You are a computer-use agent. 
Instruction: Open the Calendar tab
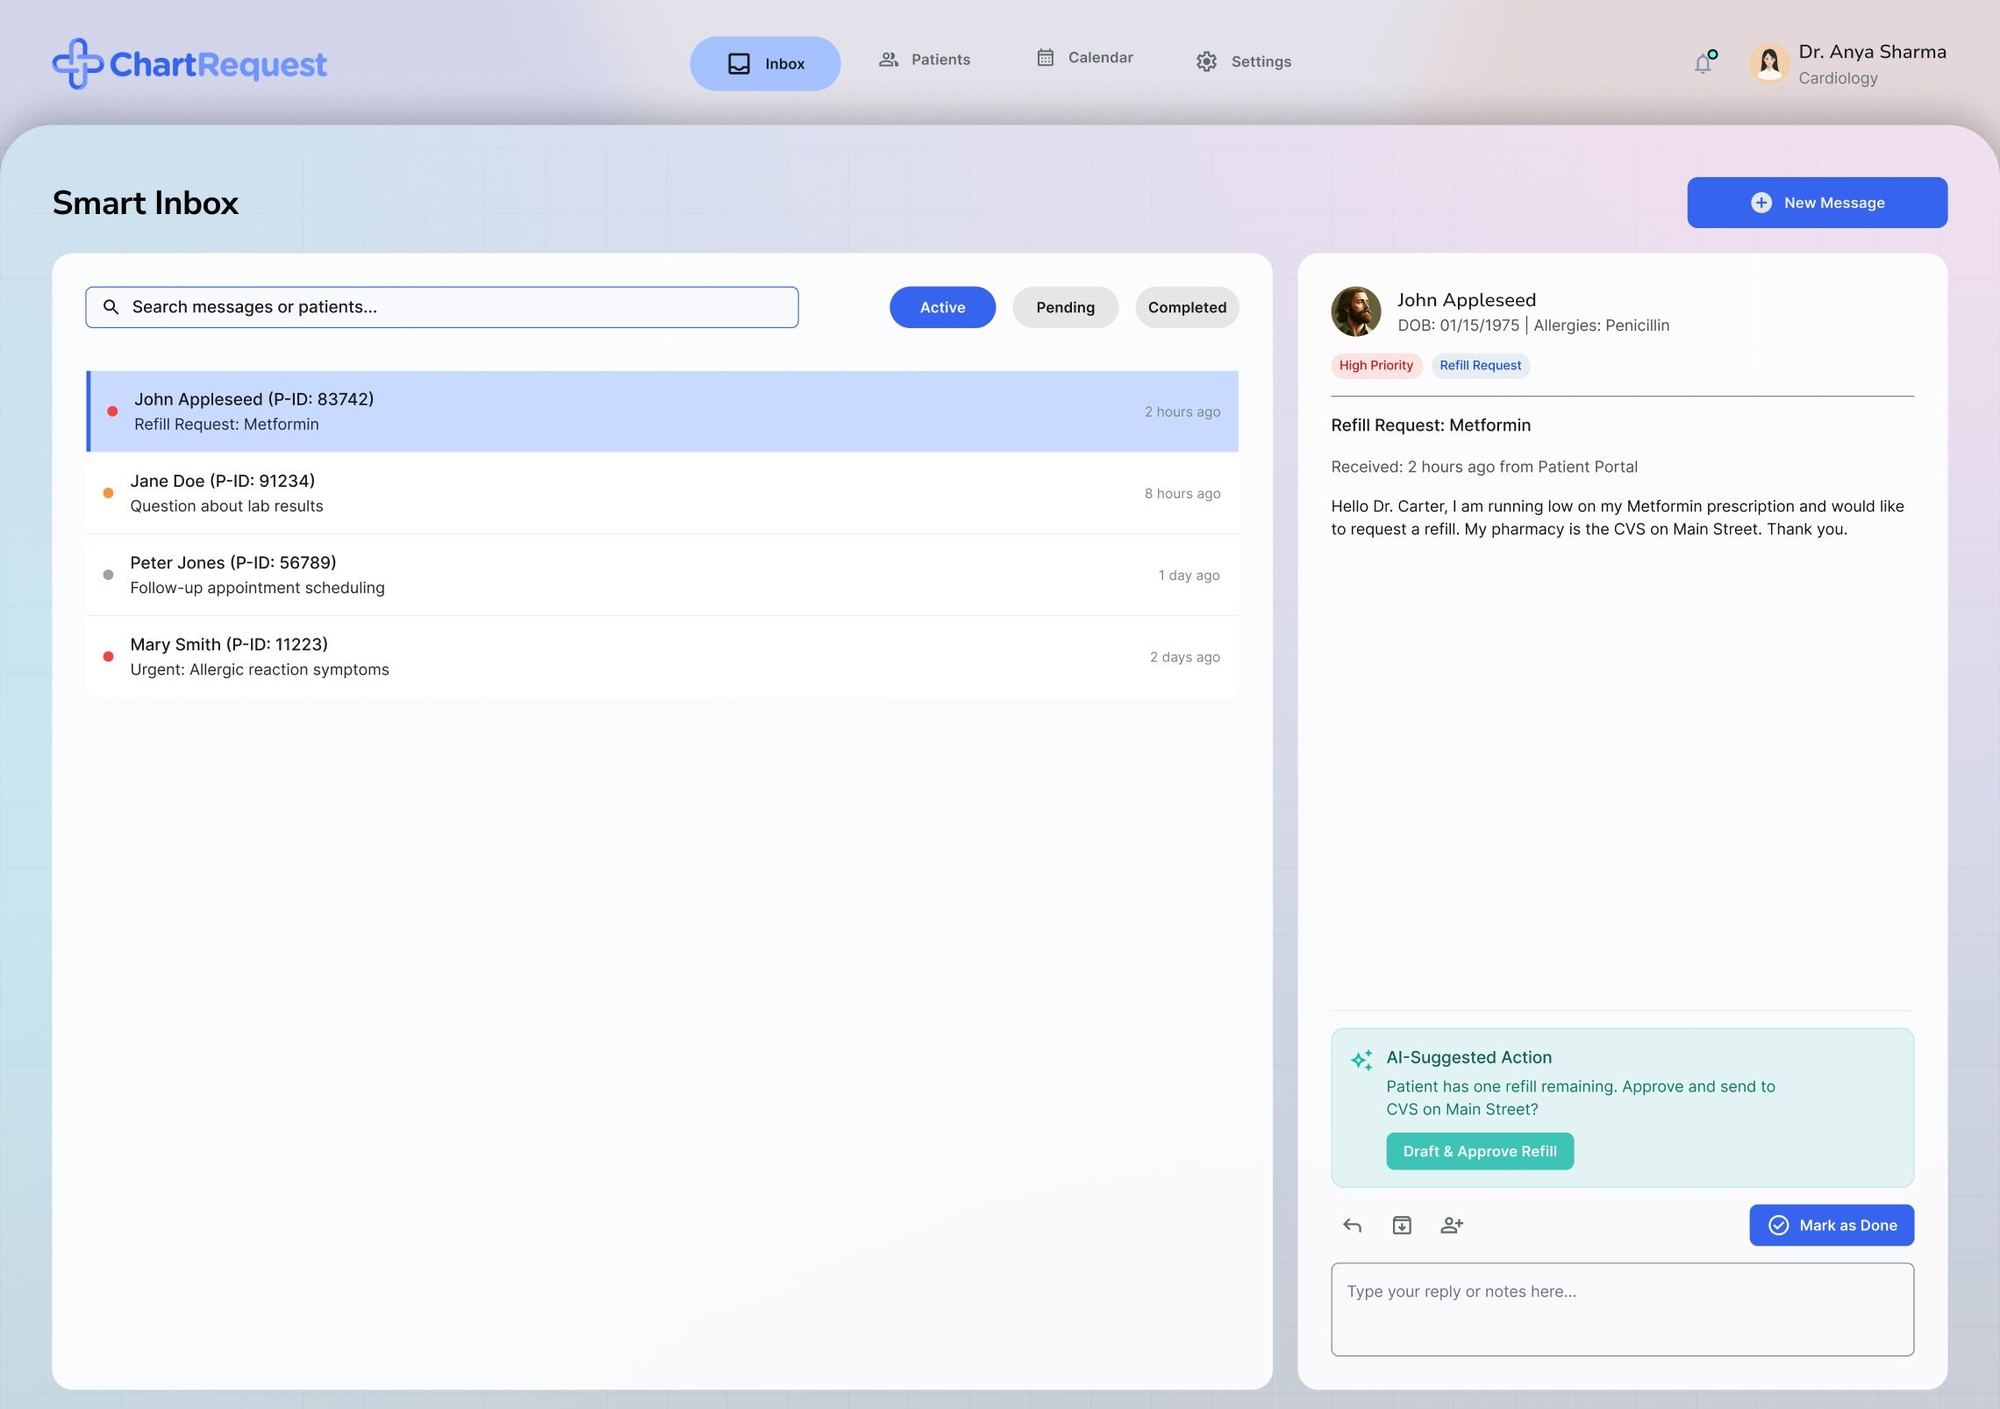point(1085,58)
